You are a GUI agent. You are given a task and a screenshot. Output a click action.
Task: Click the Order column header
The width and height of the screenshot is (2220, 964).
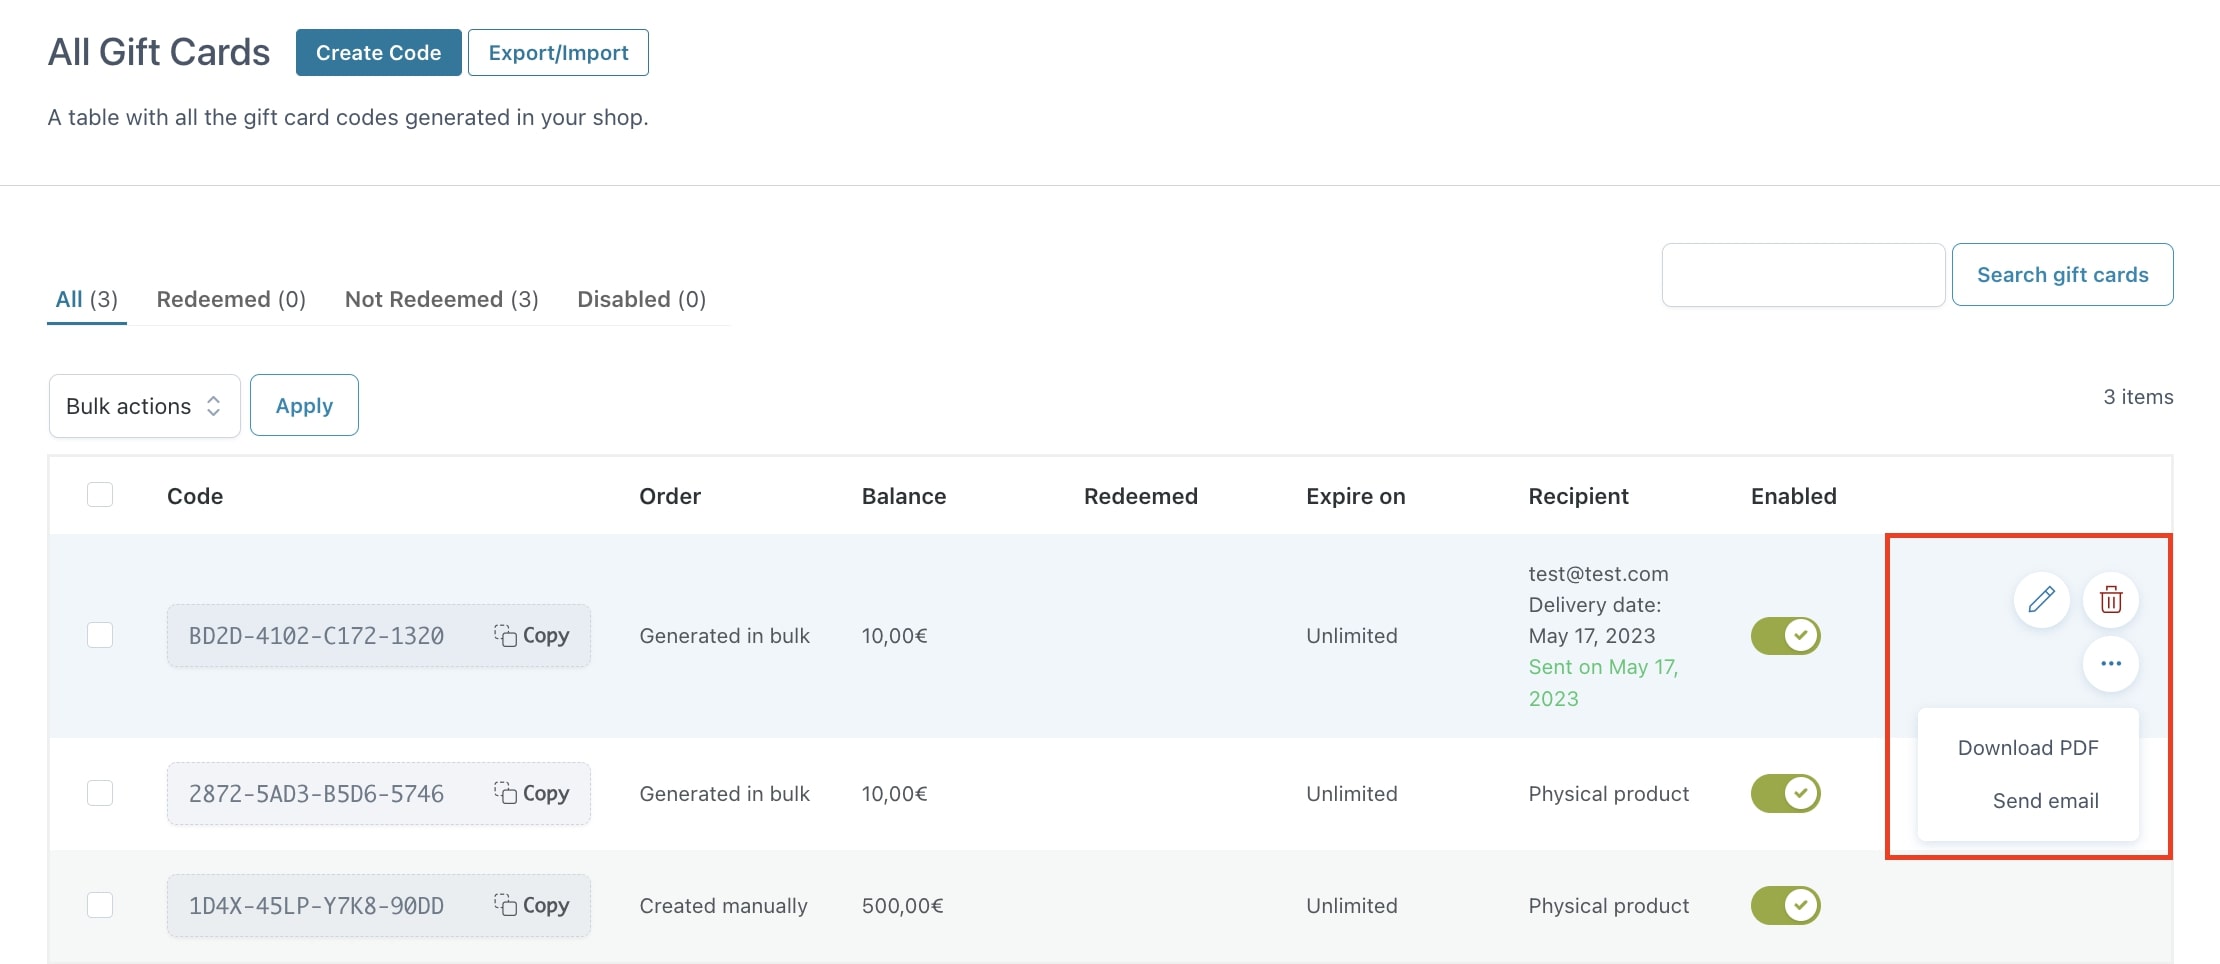pyautogui.click(x=670, y=496)
